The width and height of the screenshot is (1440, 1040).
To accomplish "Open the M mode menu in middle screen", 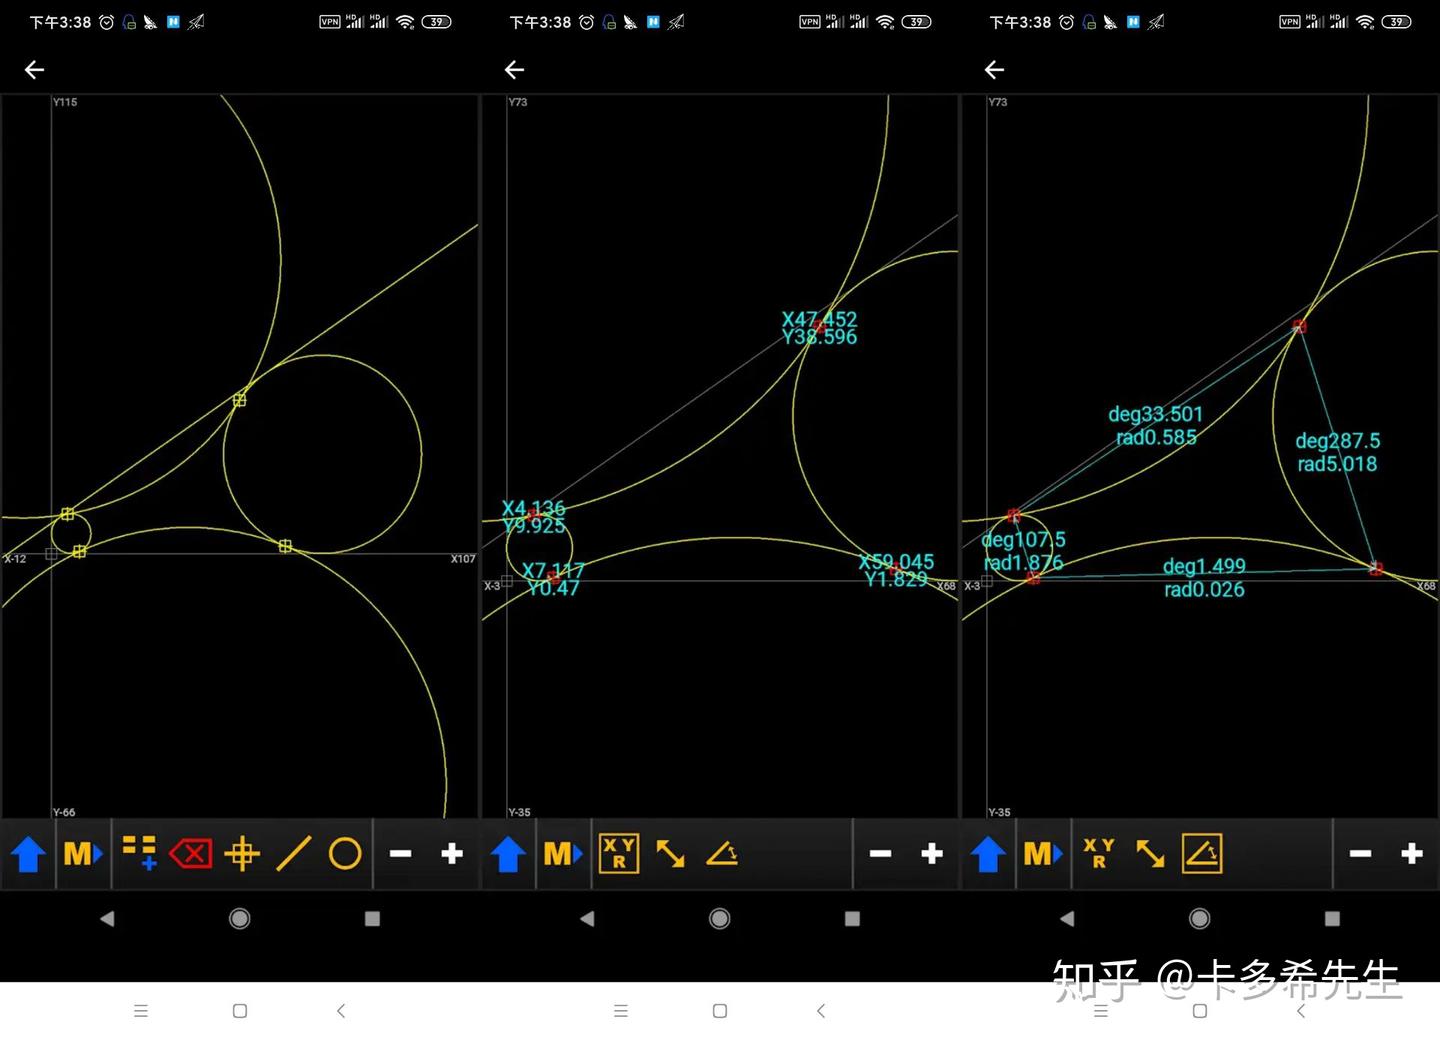I will [x=563, y=854].
